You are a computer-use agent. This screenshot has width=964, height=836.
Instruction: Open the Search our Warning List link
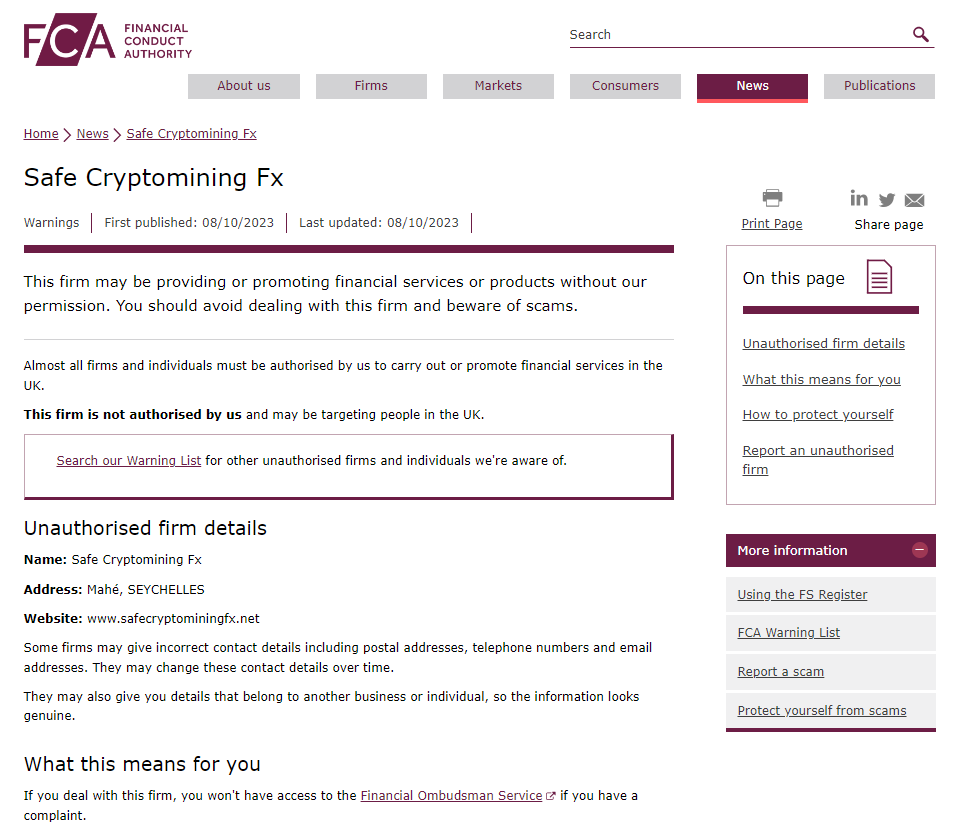point(129,461)
